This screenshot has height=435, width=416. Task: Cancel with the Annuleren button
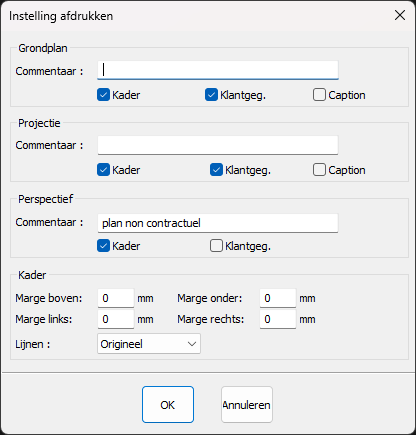pos(247,405)
